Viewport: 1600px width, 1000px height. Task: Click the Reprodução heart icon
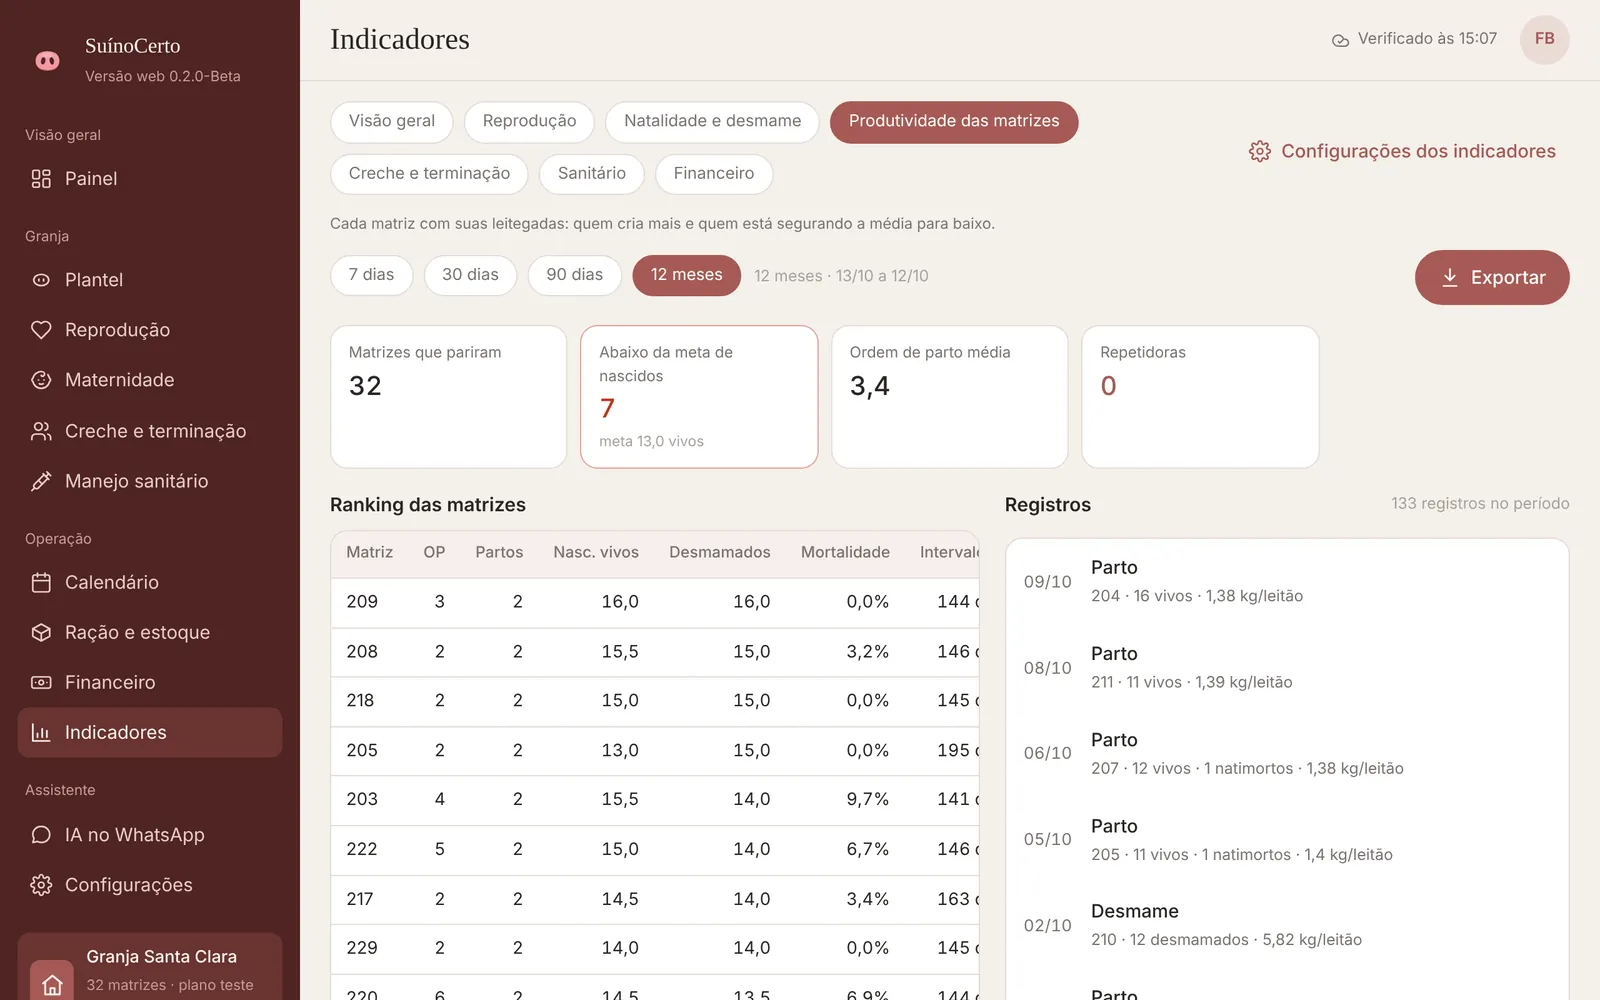point(41,330)
